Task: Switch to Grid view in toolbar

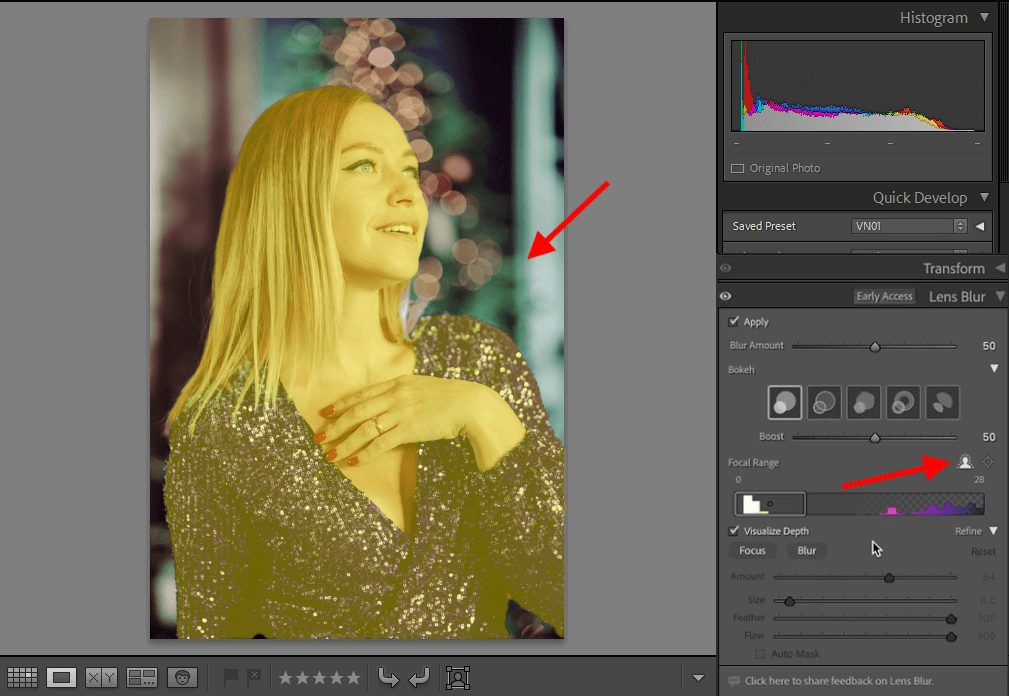Action: (23, 677)
